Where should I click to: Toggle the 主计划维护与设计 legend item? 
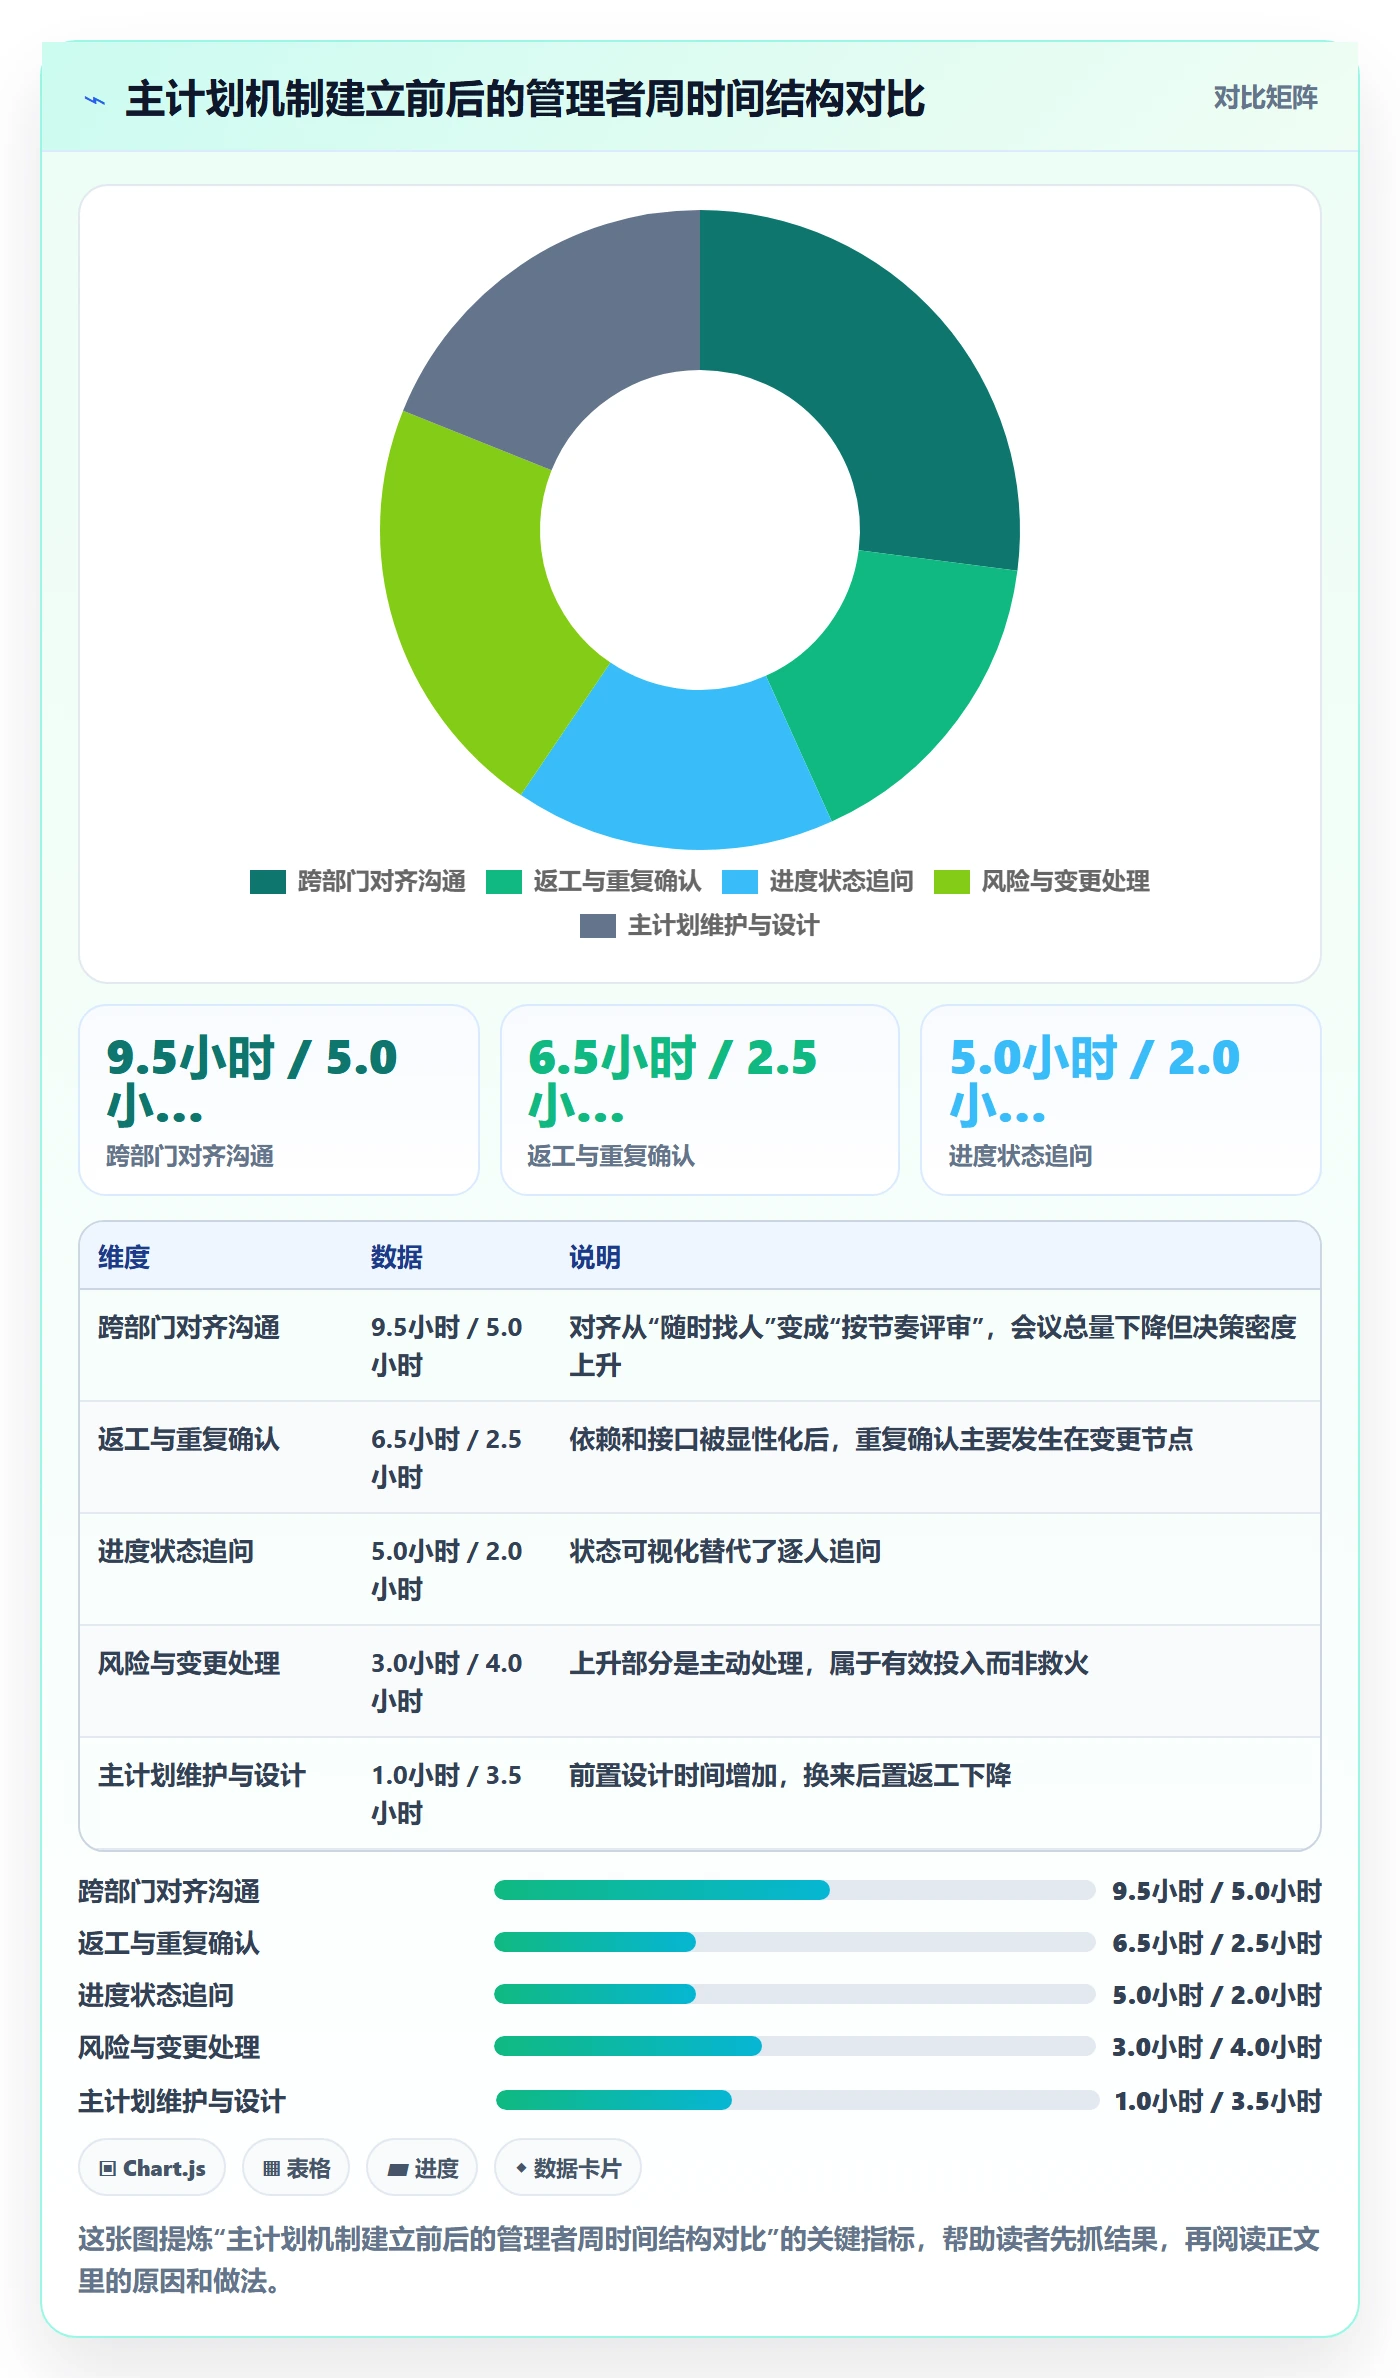click(x=700, y=925)
